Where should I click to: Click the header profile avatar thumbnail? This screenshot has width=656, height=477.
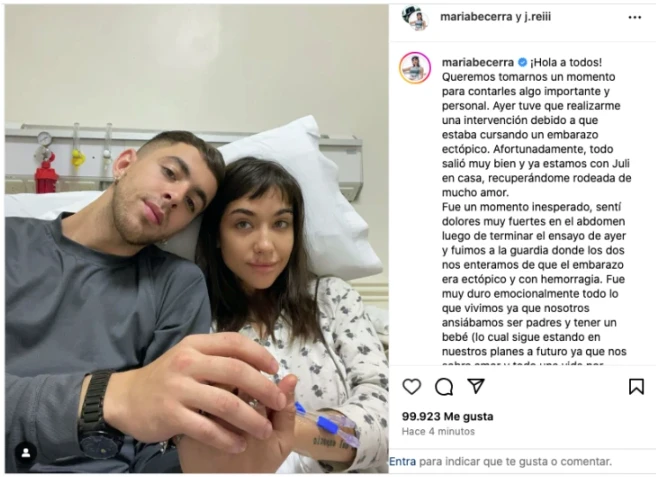pos(415,18)
